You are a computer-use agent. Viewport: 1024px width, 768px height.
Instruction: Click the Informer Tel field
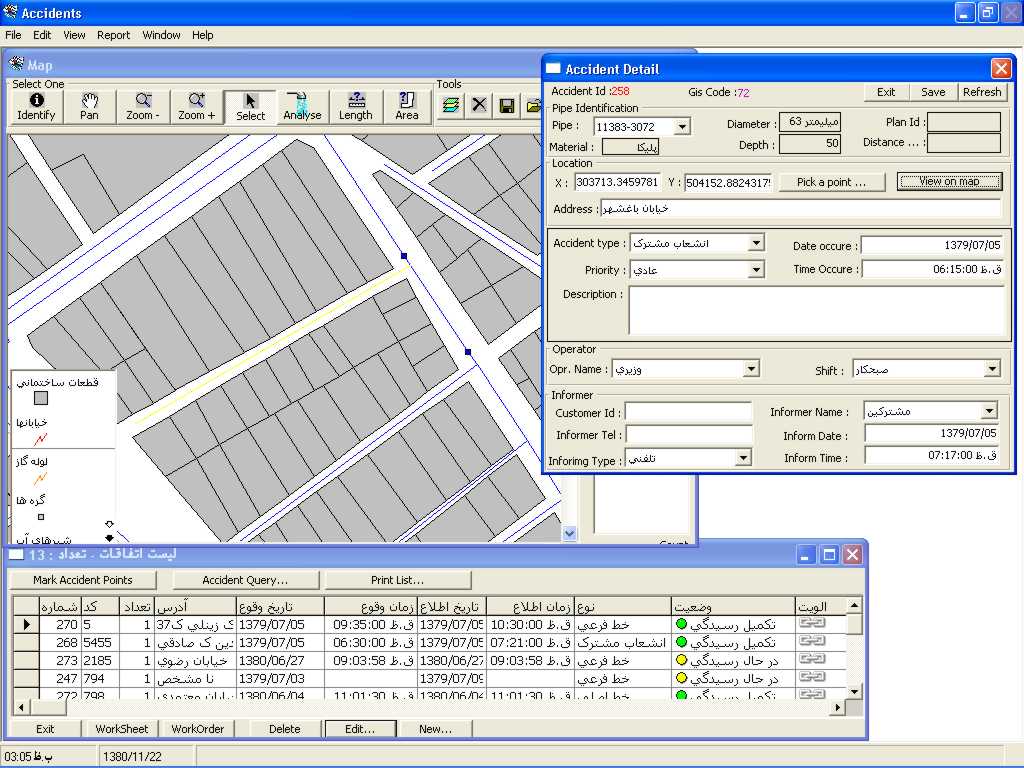[x=689, y=435]
